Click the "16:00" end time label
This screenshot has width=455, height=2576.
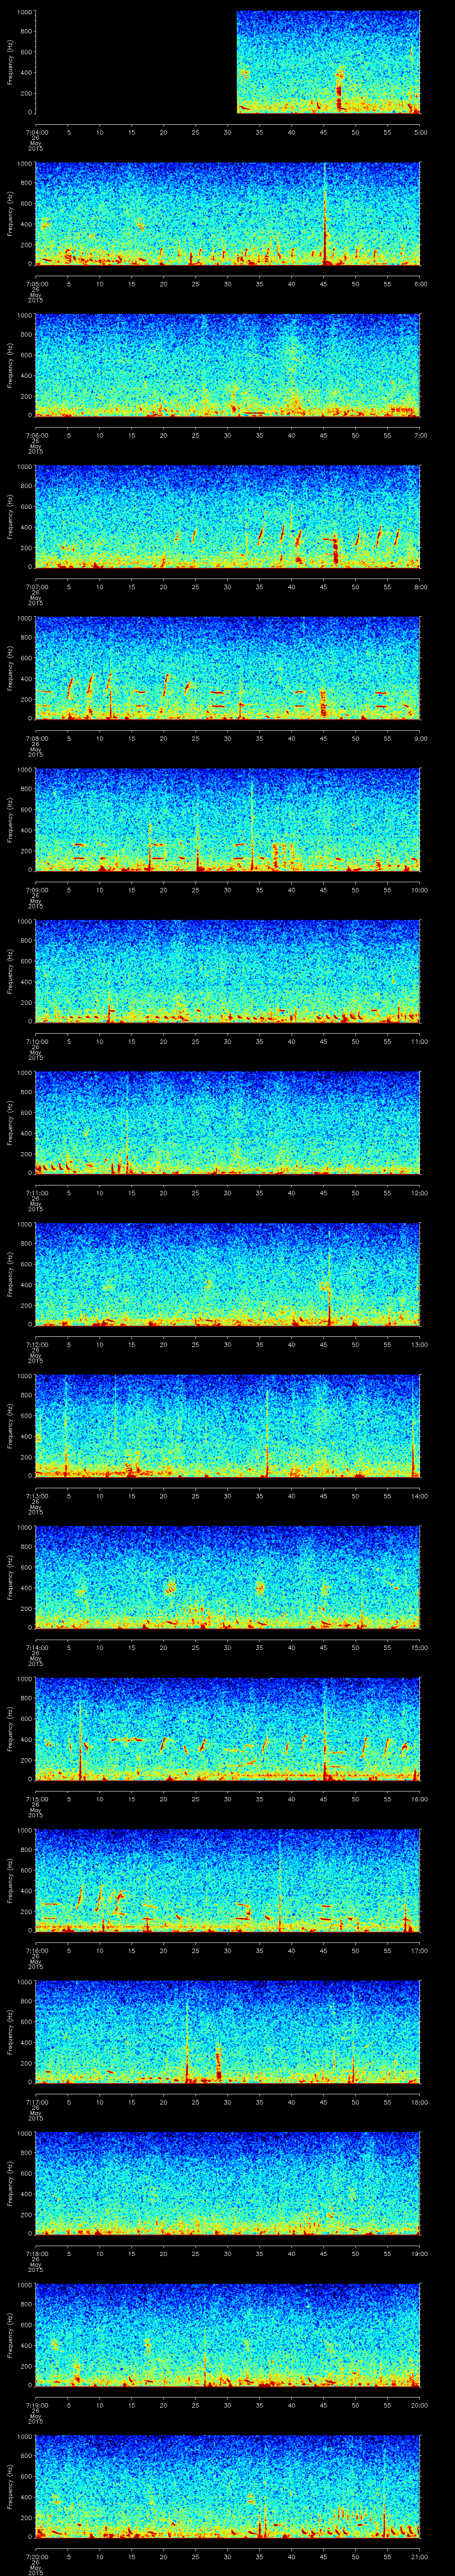pos(420,1799)
